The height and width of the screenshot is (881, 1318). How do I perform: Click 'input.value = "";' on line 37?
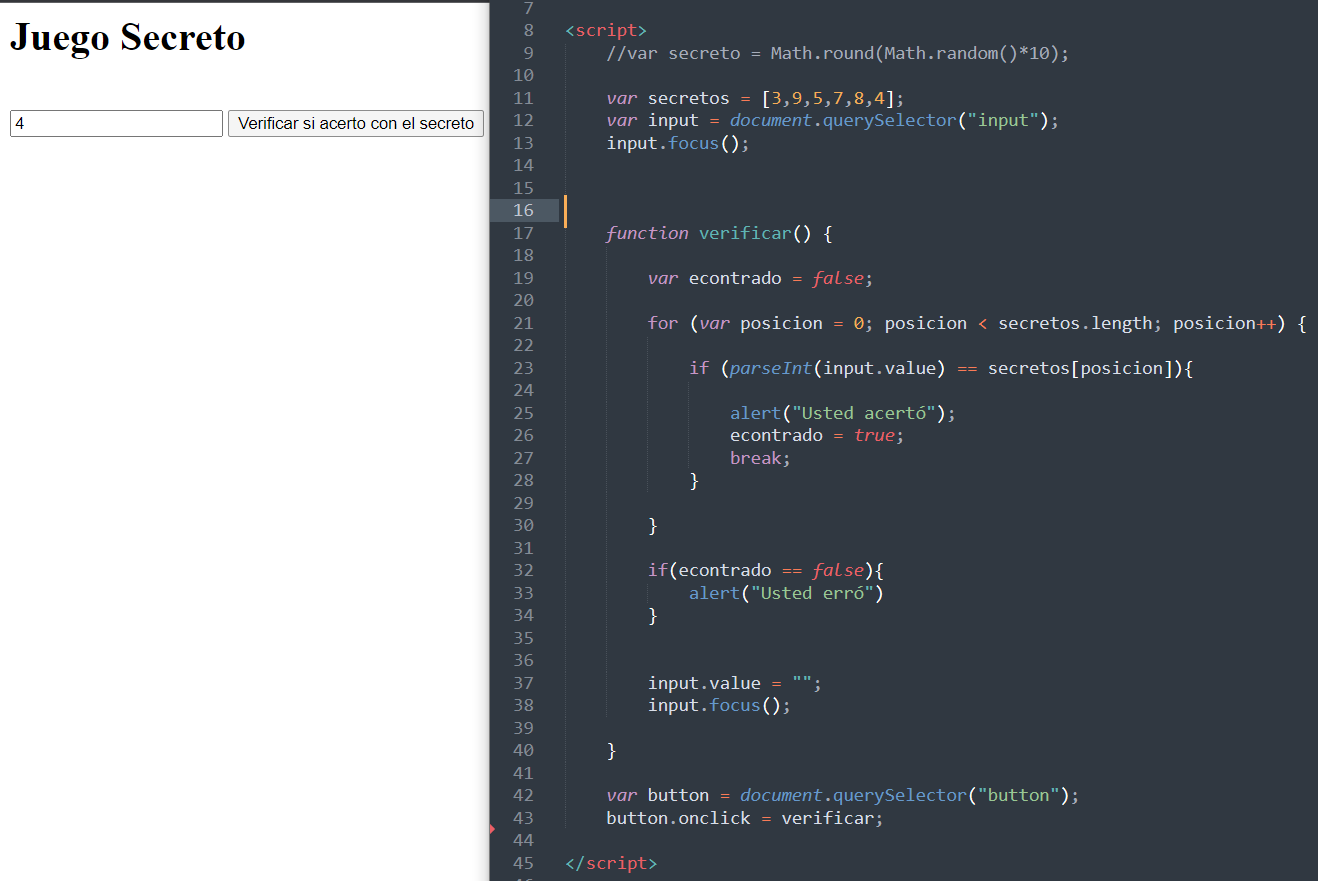pos(735,683)
